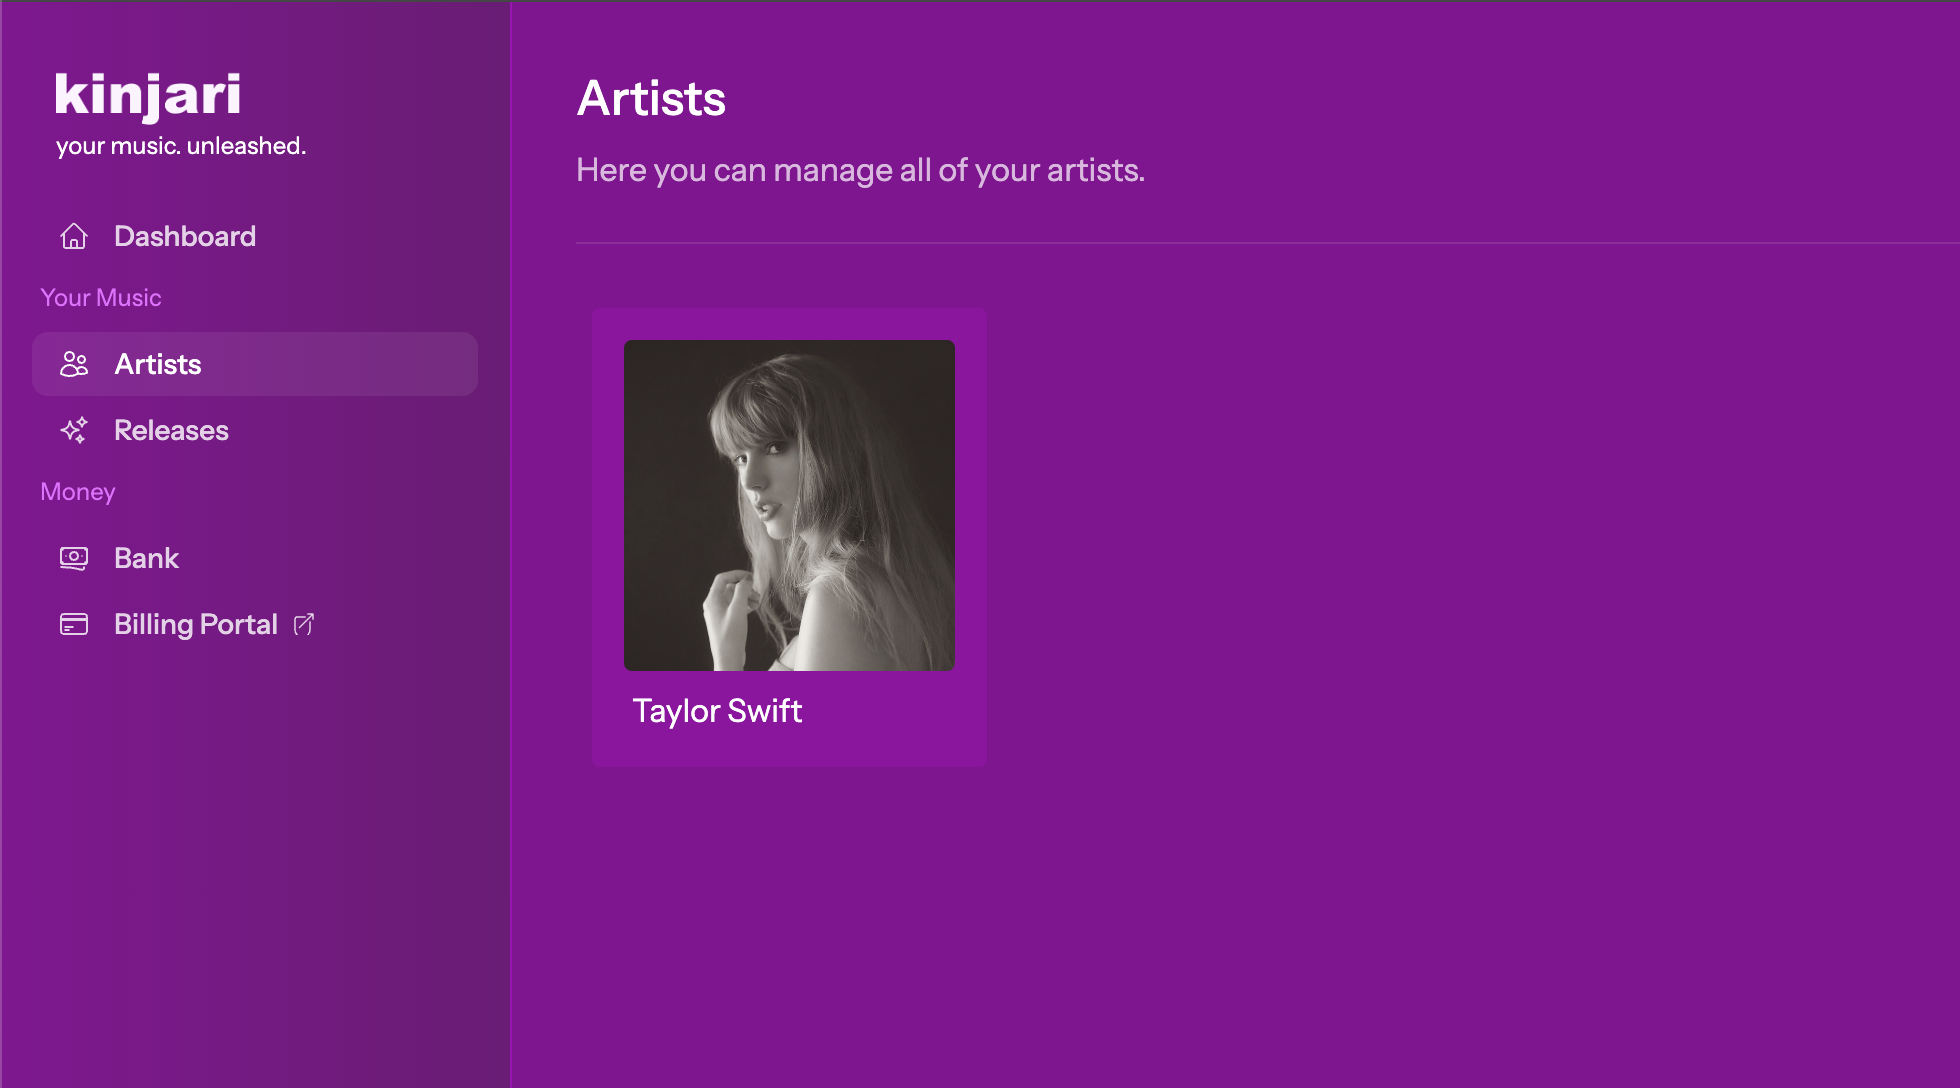Click the kinjari logo
The height and width of the screenshot is (1088, 1960).
(148, 96)
